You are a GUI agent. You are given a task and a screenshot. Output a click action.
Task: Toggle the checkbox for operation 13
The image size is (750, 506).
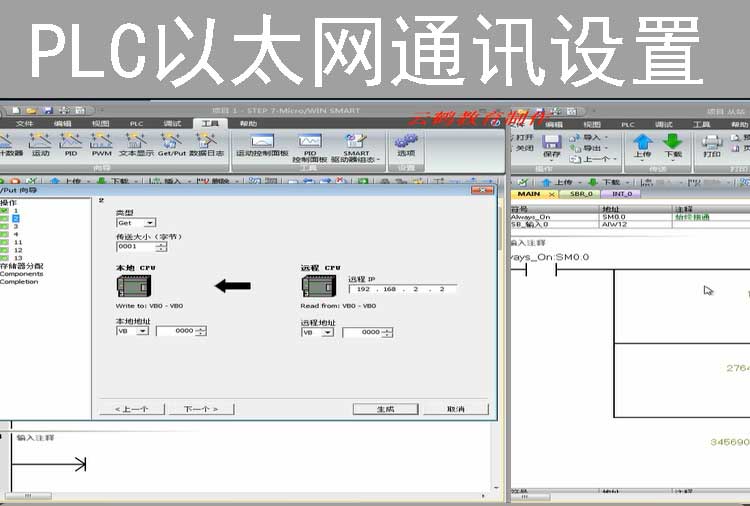[5, 258]
